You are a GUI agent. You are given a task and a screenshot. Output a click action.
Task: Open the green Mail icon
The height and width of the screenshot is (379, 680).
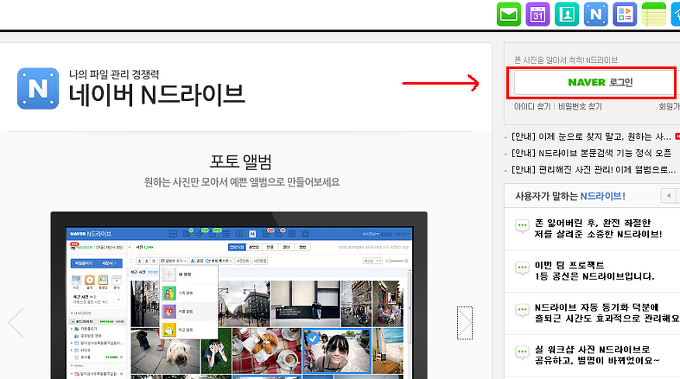(509, 14)
